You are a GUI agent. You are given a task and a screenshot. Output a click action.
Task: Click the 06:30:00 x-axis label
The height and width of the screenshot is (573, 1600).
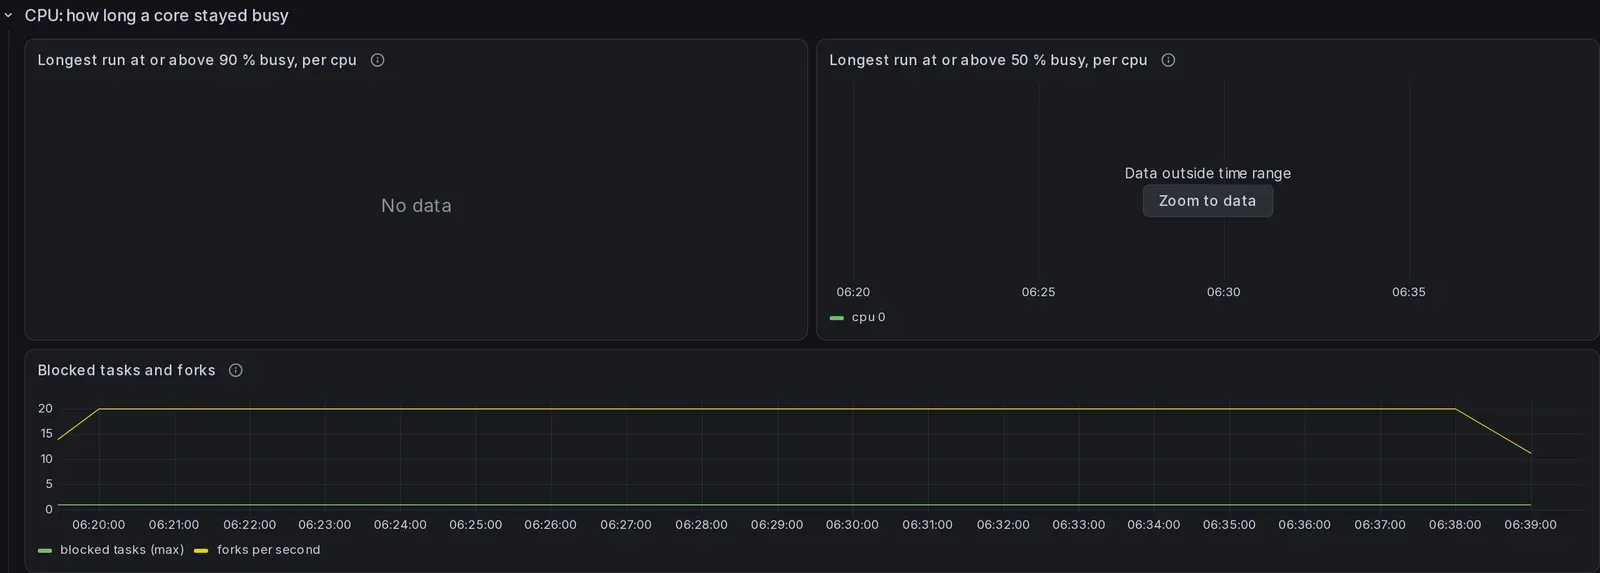coord(852,525)
